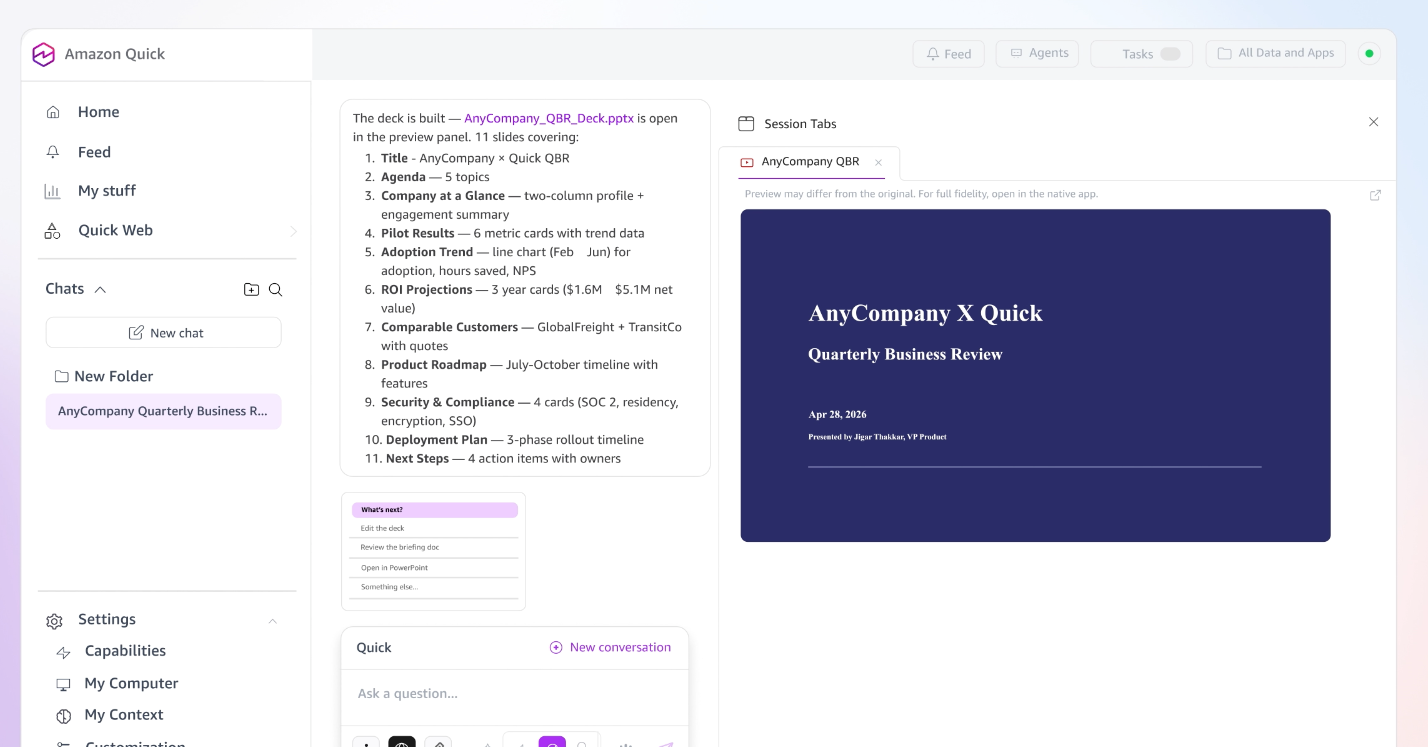Open Agents from the top bar
The image size is (1428, 747).
click(x=1037, y=53)
